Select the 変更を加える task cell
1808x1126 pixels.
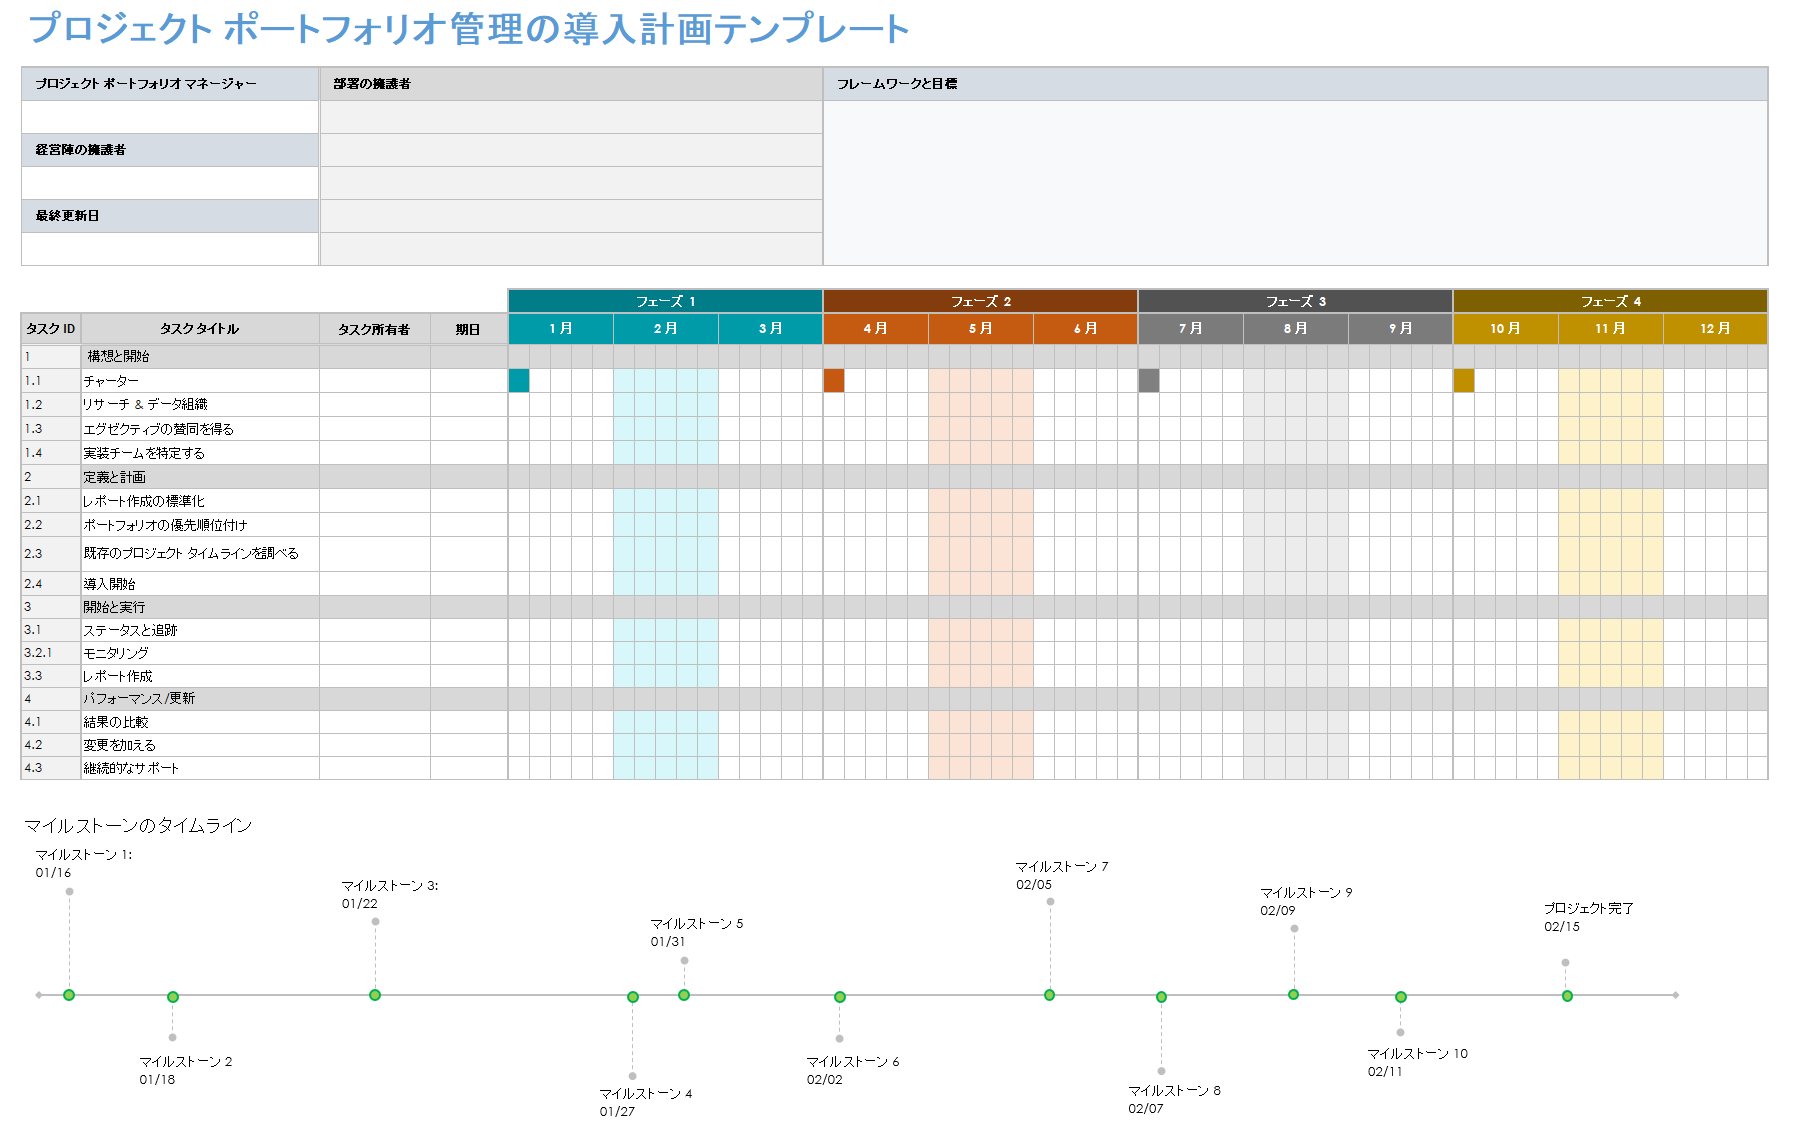[x=200, y=745]
